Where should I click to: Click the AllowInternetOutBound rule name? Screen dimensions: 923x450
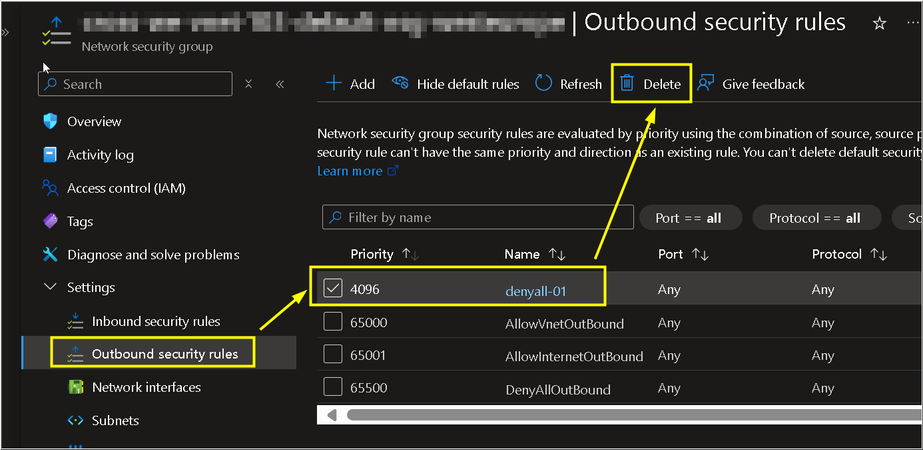pyautogui.click(x=574, y=356)
